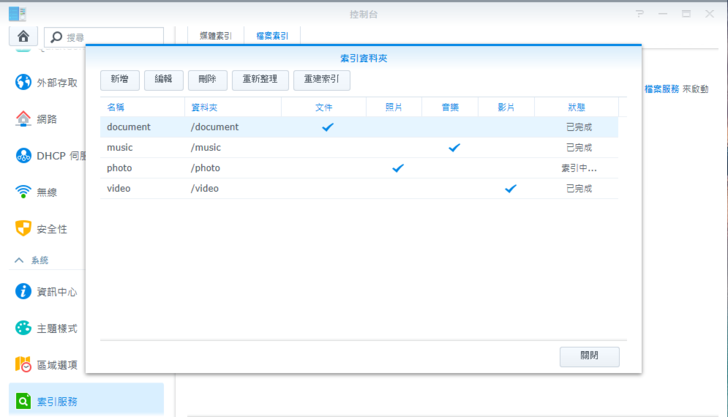The height and width of the screenshot is (417, 728).
Task: Toggle video row video type checkmark
Action: [511, 188]
